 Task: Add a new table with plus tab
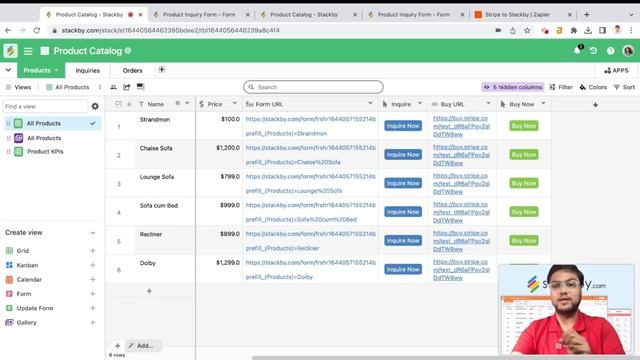(x=162, y=69)
